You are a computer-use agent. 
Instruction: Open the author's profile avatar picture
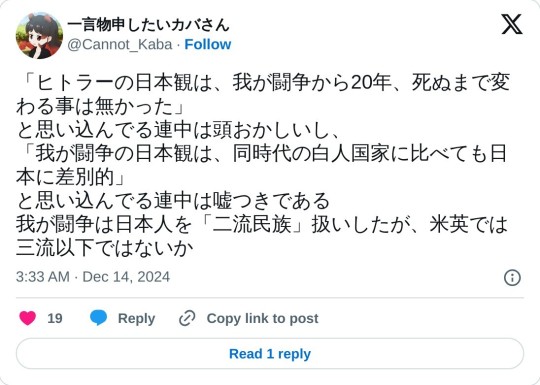(x=39, y=35)
